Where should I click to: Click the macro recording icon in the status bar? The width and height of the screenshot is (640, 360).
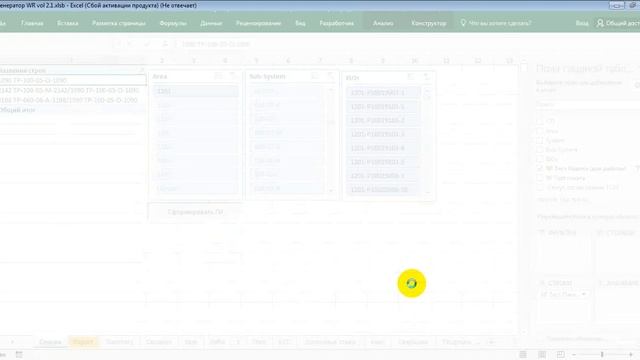(x=19, y=354)
